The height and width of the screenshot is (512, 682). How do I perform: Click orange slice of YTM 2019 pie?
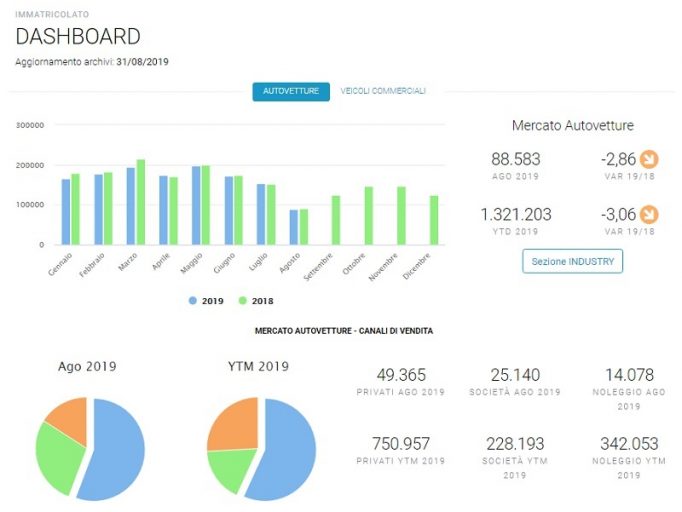click(x=235, y=424)
